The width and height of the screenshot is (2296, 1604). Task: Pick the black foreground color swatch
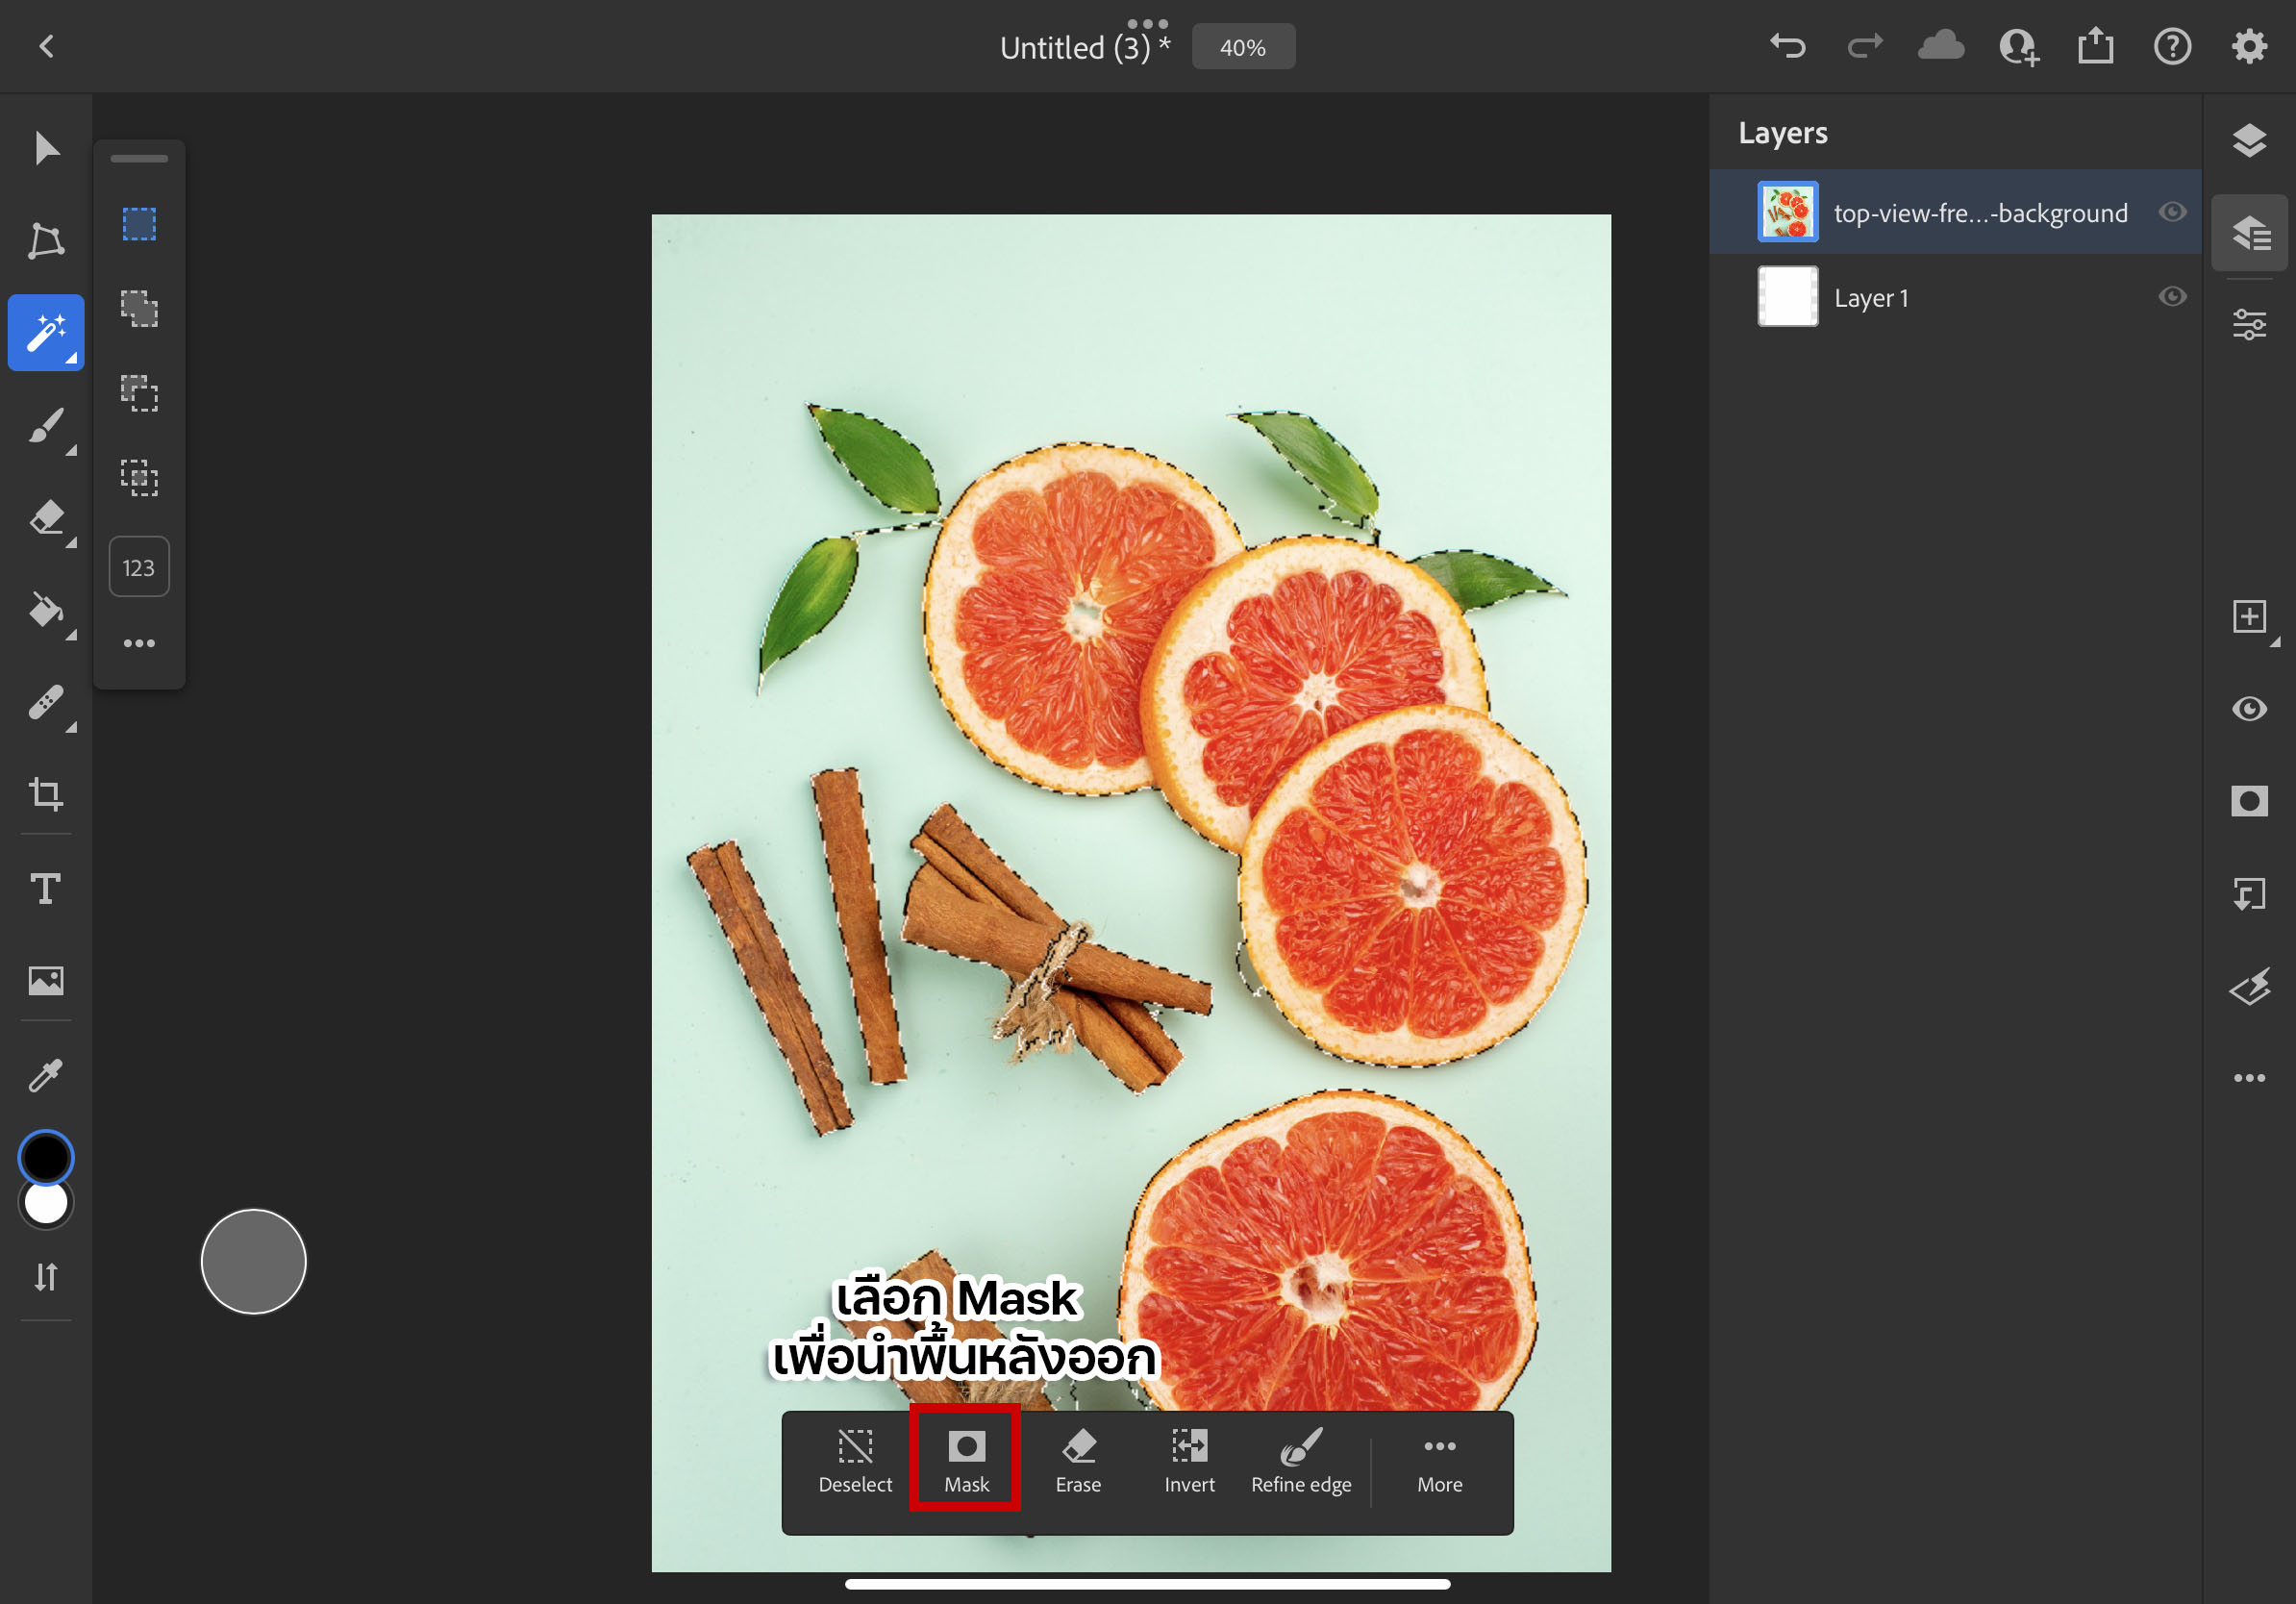[45, 1157]
